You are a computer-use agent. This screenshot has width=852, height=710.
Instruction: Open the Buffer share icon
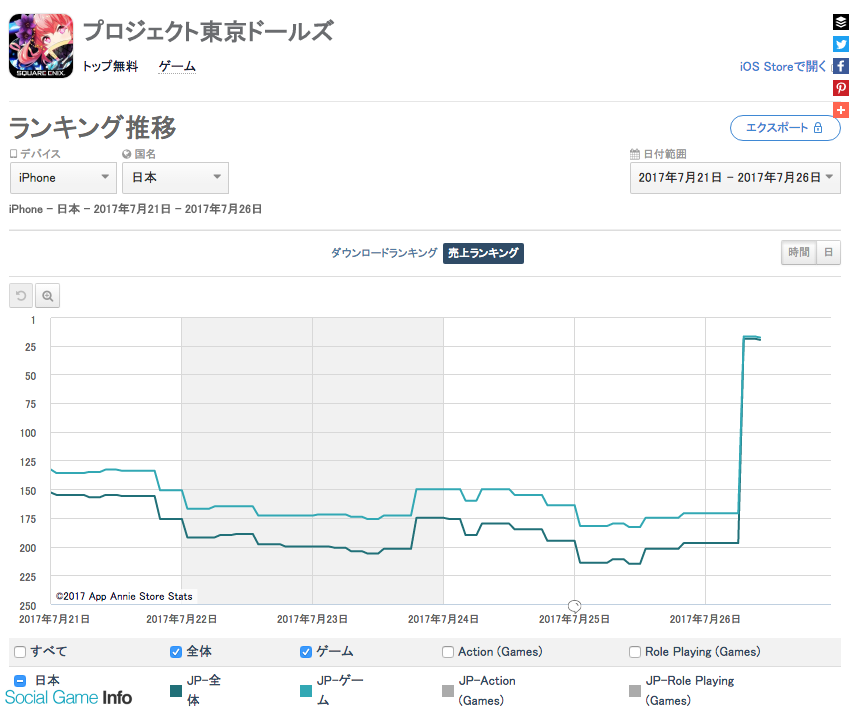point(841,22)
